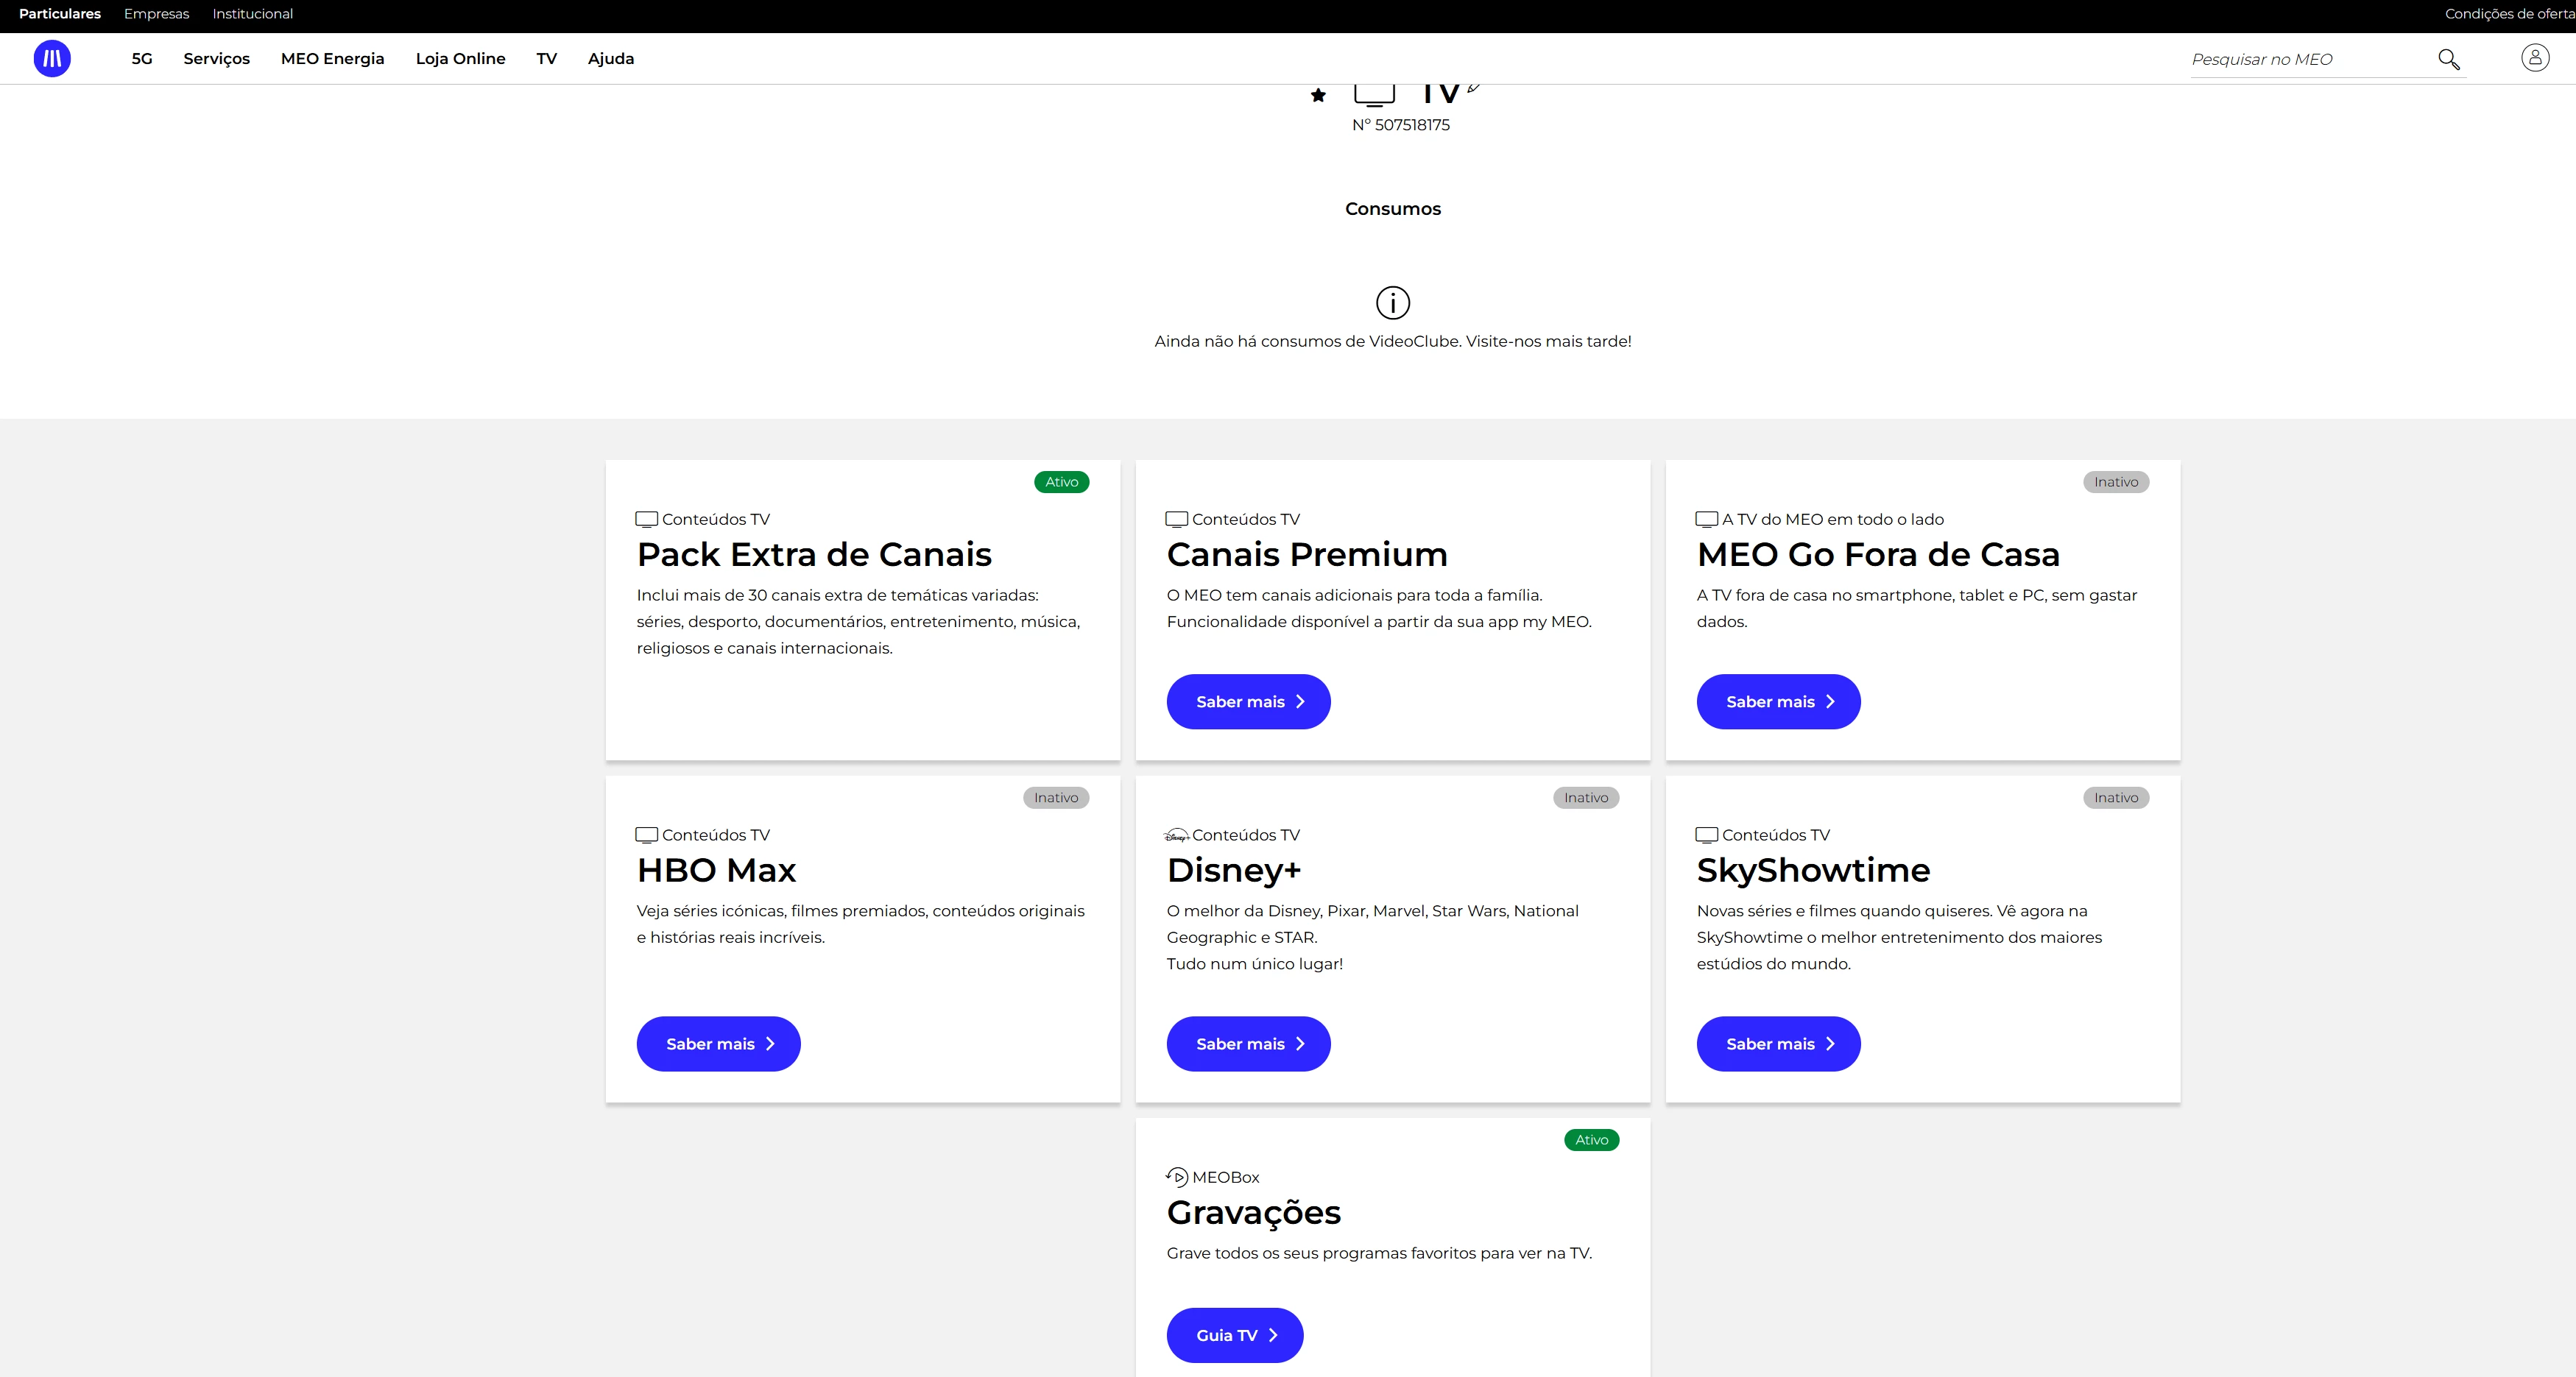Click Saber mais on MEO Go Fora de Casa
Screen dimensions: 2576x1377
[x=1777, y=702]
